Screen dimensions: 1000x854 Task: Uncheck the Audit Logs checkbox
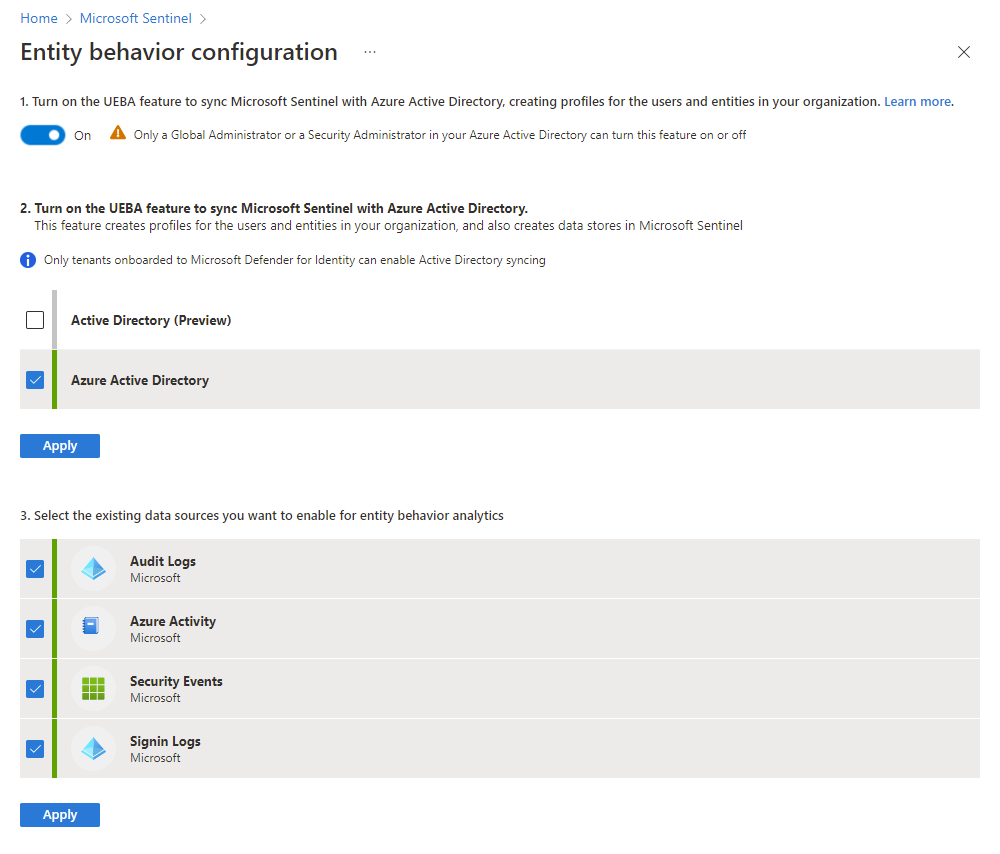click(x=35, y=569)
